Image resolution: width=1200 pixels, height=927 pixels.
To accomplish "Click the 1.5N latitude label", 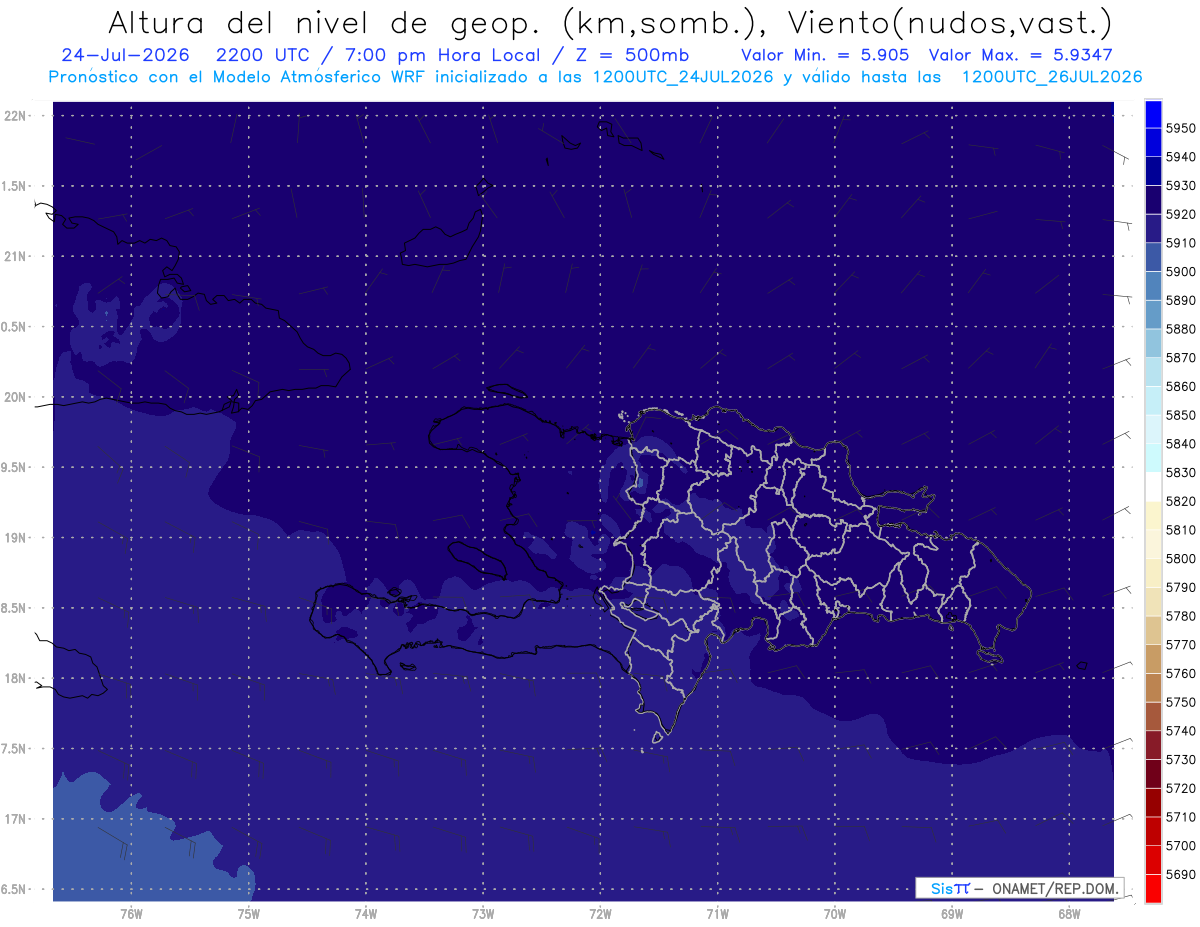I will pos(15,186).
